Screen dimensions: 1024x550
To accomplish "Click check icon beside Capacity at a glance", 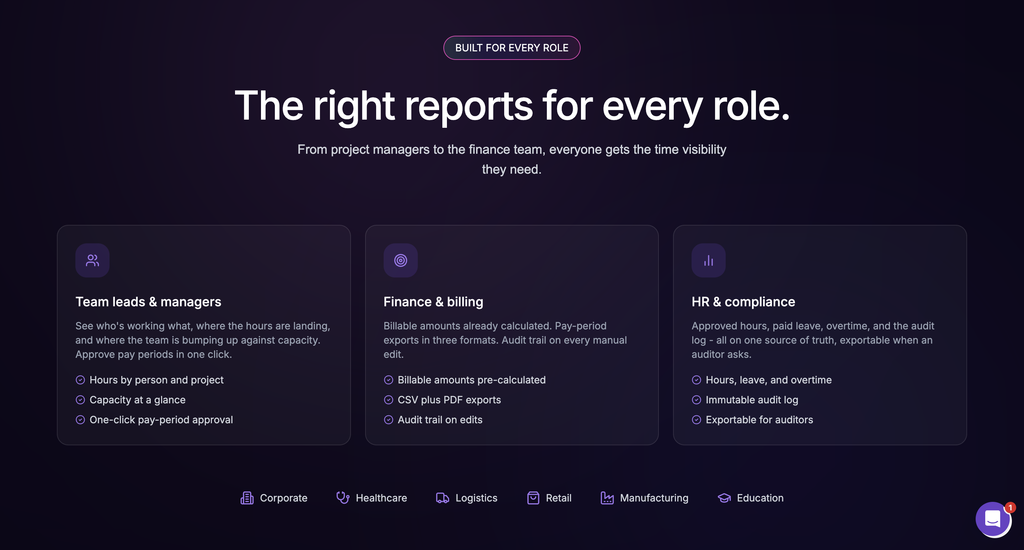I will [x=80, y=400].
